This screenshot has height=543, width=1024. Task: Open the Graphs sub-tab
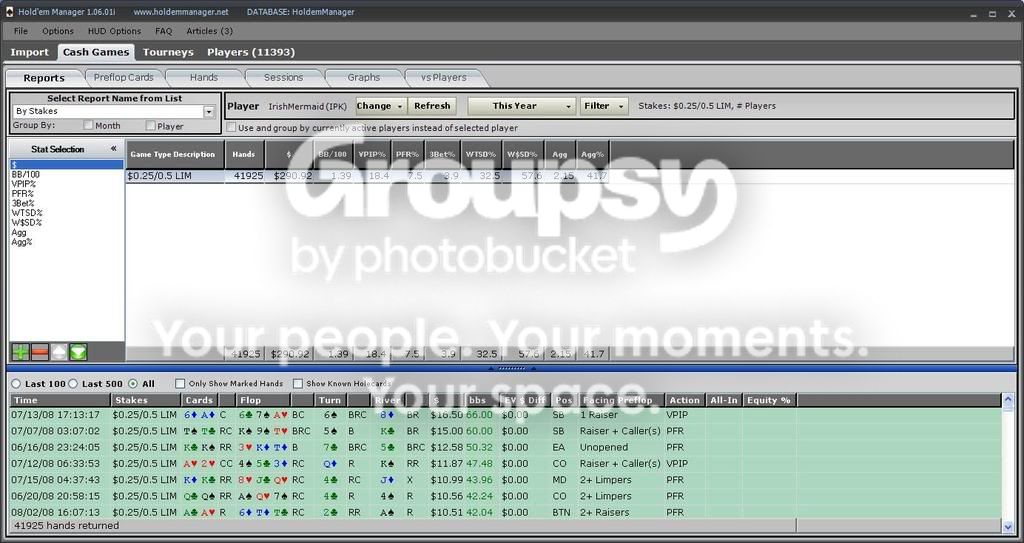coord(364,77)
